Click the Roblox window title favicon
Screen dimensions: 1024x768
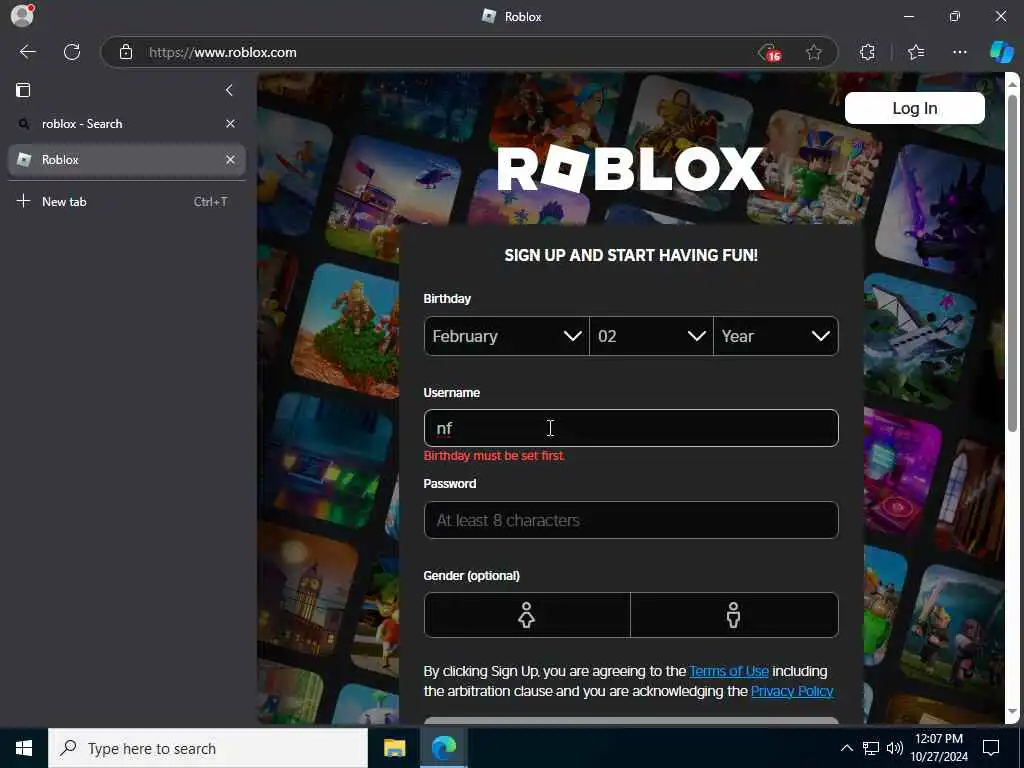click(488, 16)
